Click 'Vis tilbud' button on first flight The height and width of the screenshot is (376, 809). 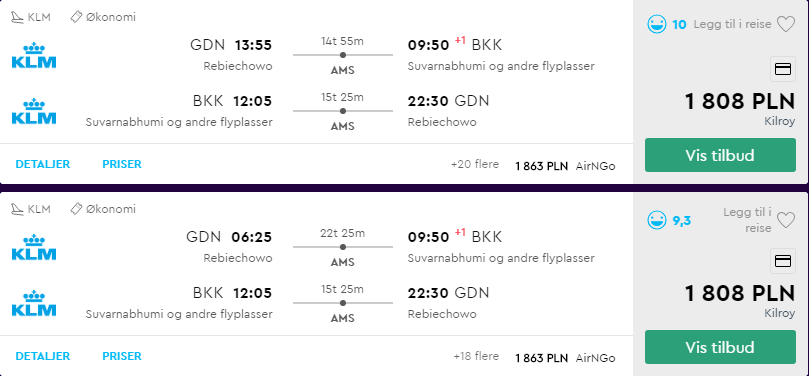(720, 155)
